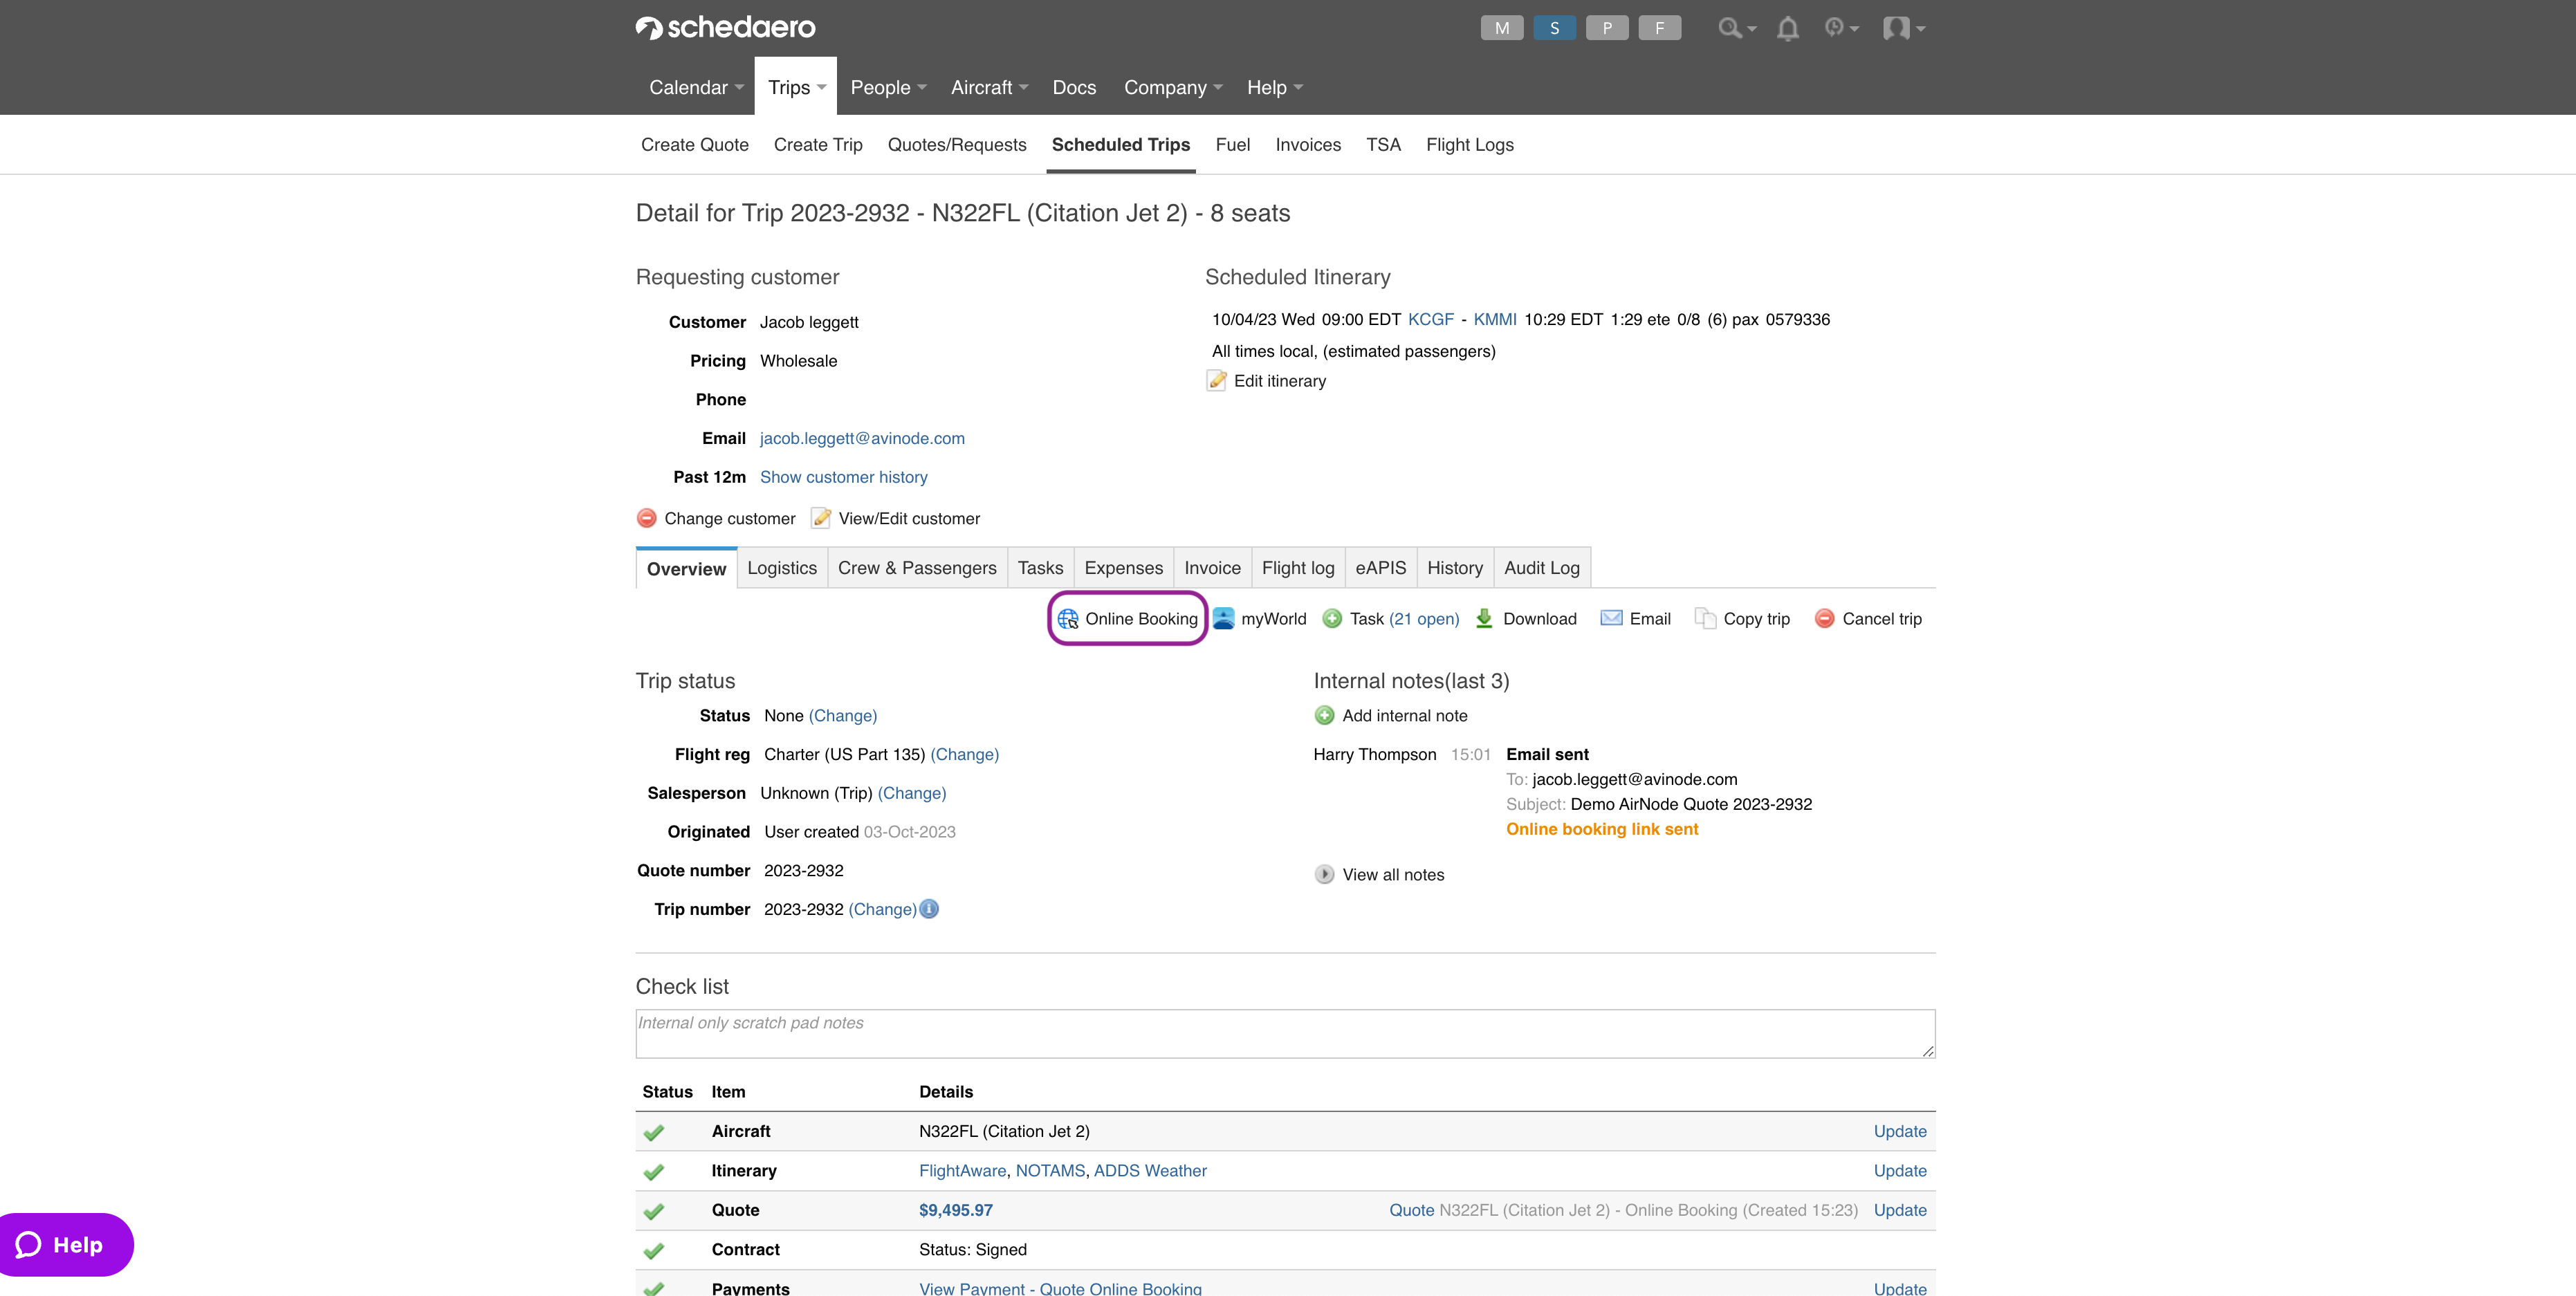
Task: Click jacob.leggett@avinode.com email link
Action: (862, 438)
